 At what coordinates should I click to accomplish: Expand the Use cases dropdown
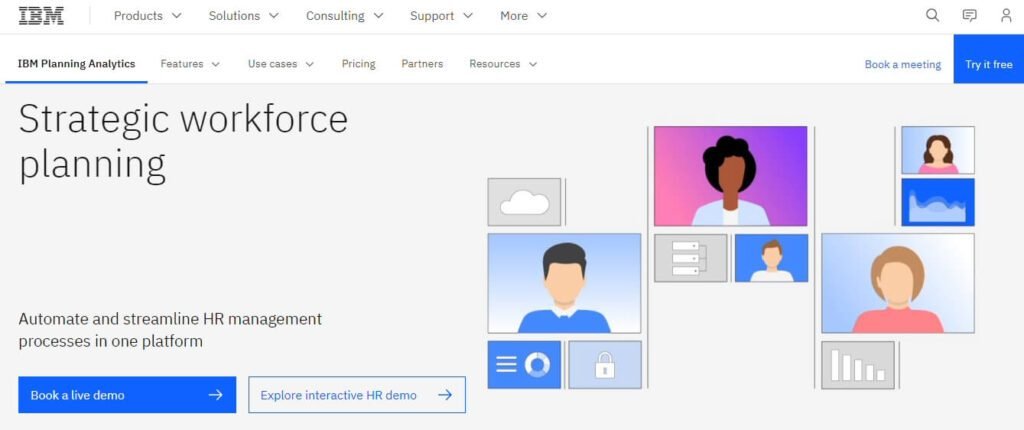(281, 64)
